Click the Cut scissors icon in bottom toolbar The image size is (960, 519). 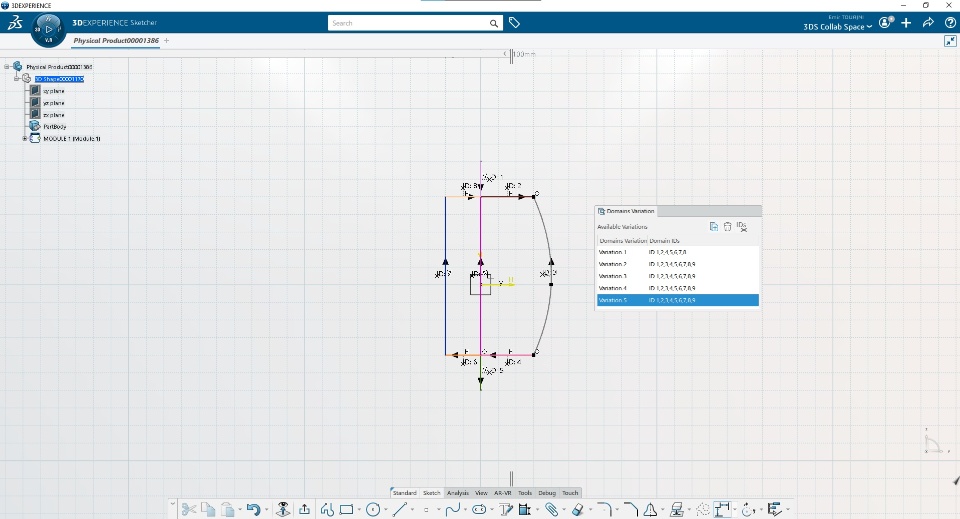click(x=189, y=509)
